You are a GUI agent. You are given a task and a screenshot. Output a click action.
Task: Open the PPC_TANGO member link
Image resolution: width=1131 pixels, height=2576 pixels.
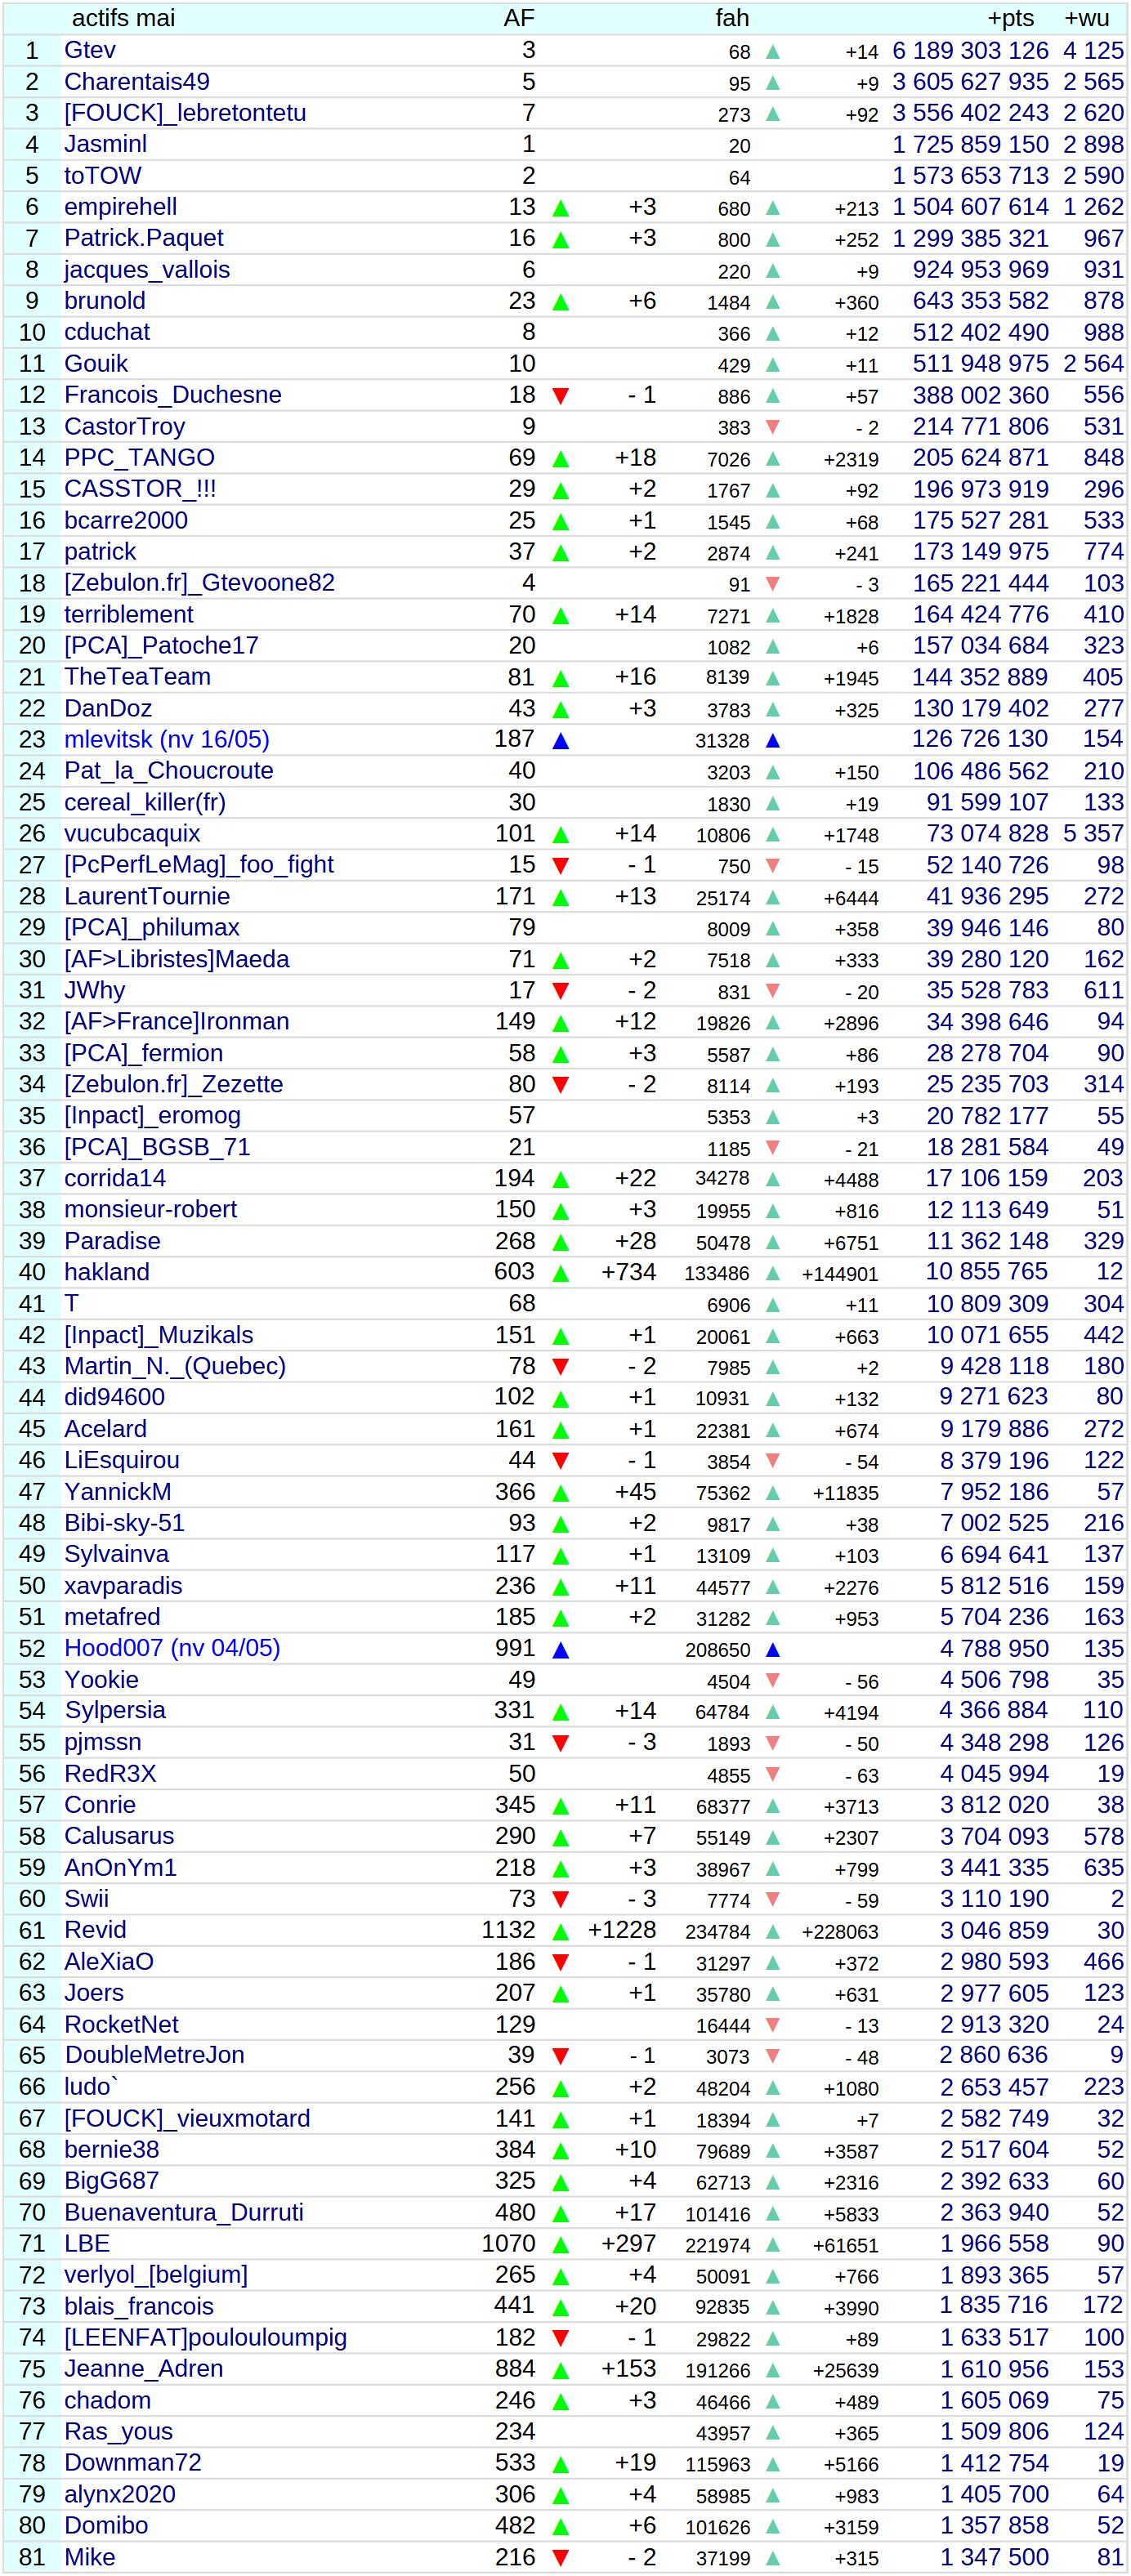[x=139, y=458]
